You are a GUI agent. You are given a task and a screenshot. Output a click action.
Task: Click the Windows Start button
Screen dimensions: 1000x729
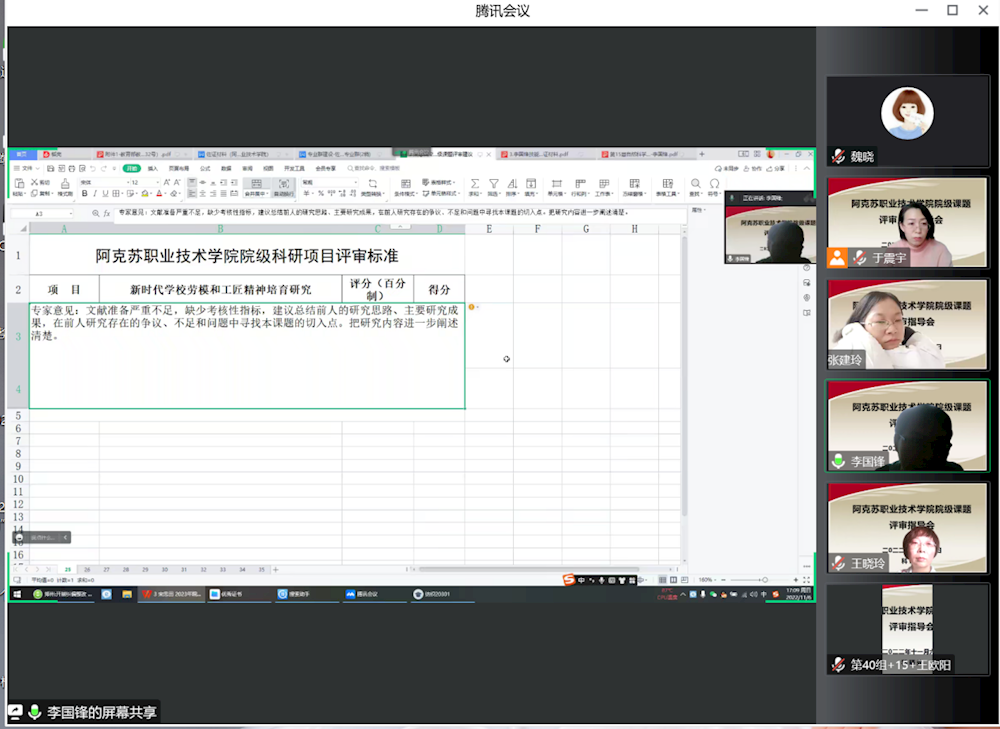[x=17, y=594]
